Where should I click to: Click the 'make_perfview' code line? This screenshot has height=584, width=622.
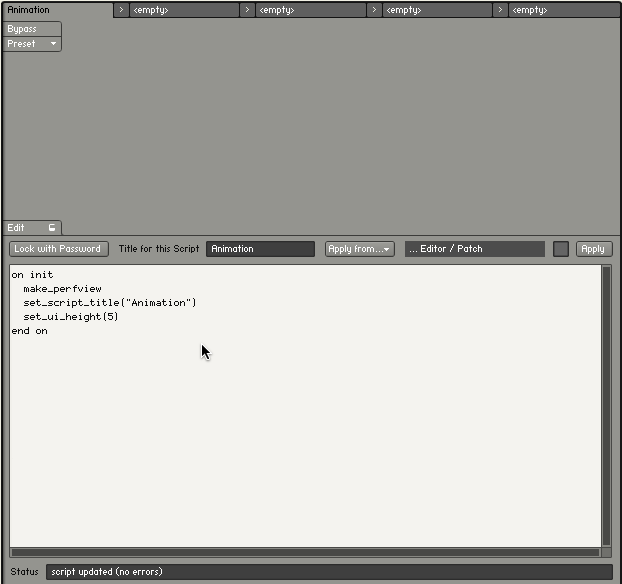pyautogui.click(x=62, y=289)
